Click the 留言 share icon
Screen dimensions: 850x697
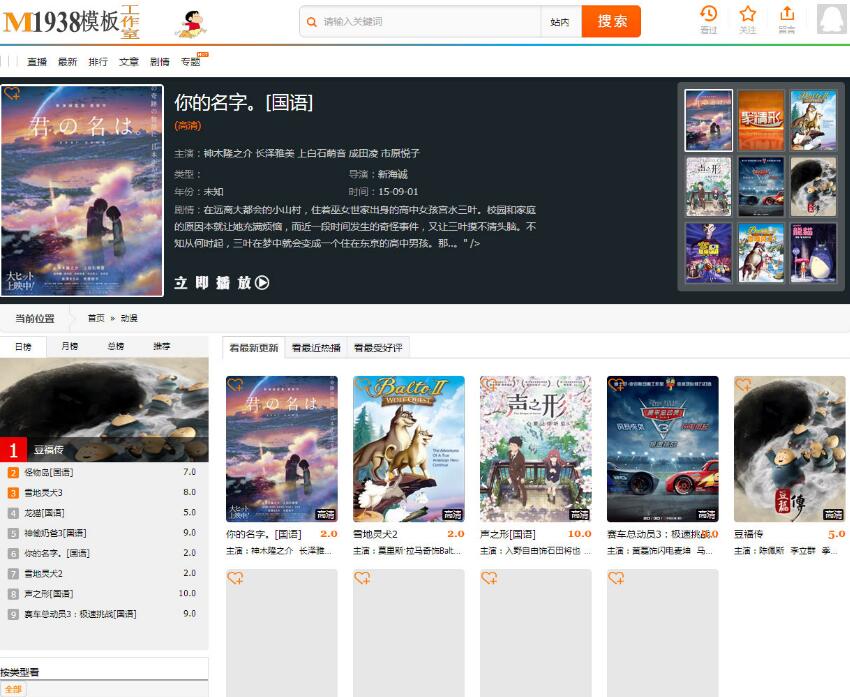click(787, 17)
